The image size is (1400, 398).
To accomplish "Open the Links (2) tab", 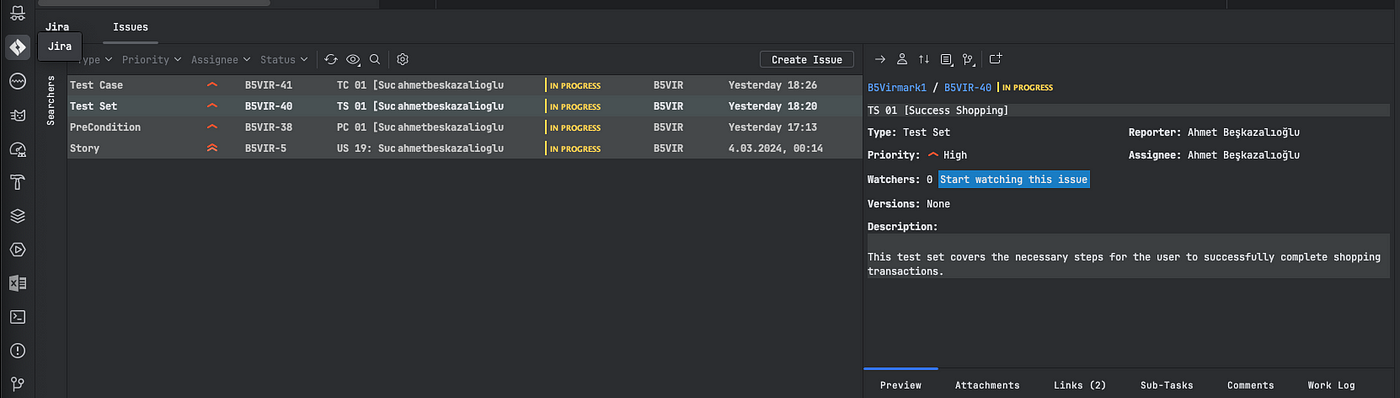I will click(x=1080, y=385).
